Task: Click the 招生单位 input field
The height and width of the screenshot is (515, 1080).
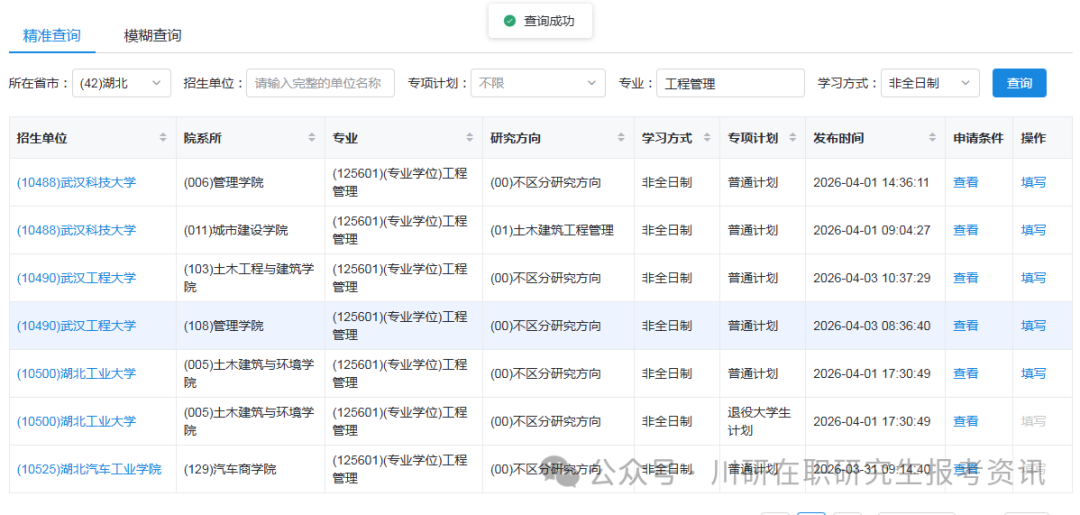Action: coord(320,83)
